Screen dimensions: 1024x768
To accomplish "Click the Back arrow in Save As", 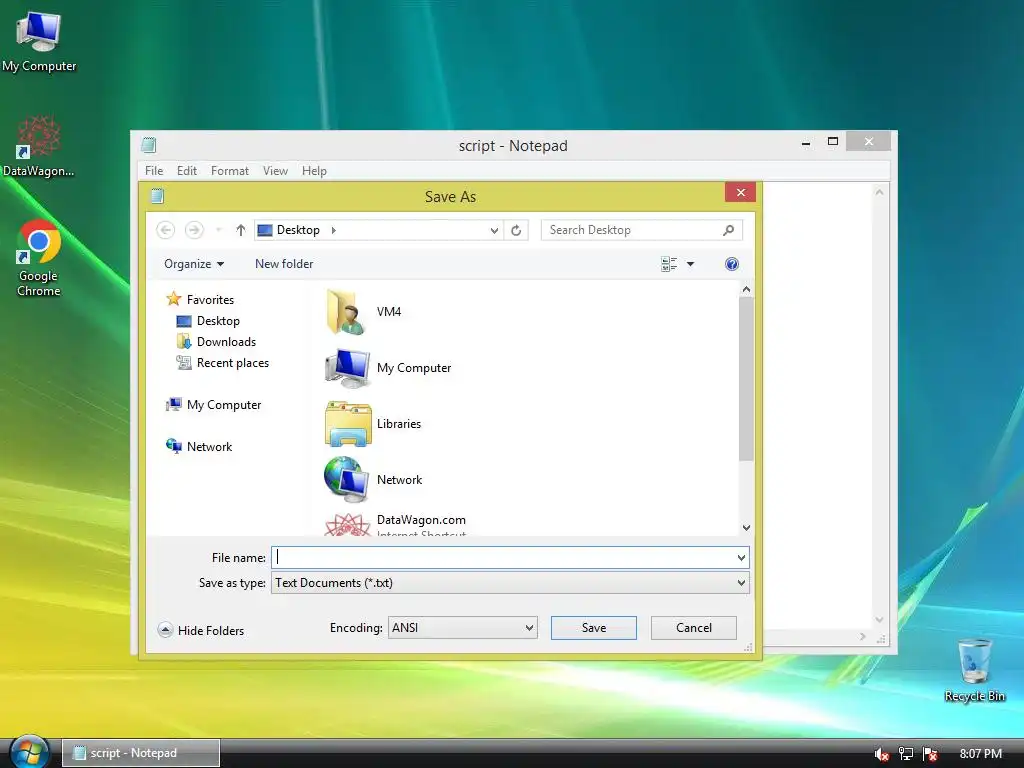I will click(165, 230).
